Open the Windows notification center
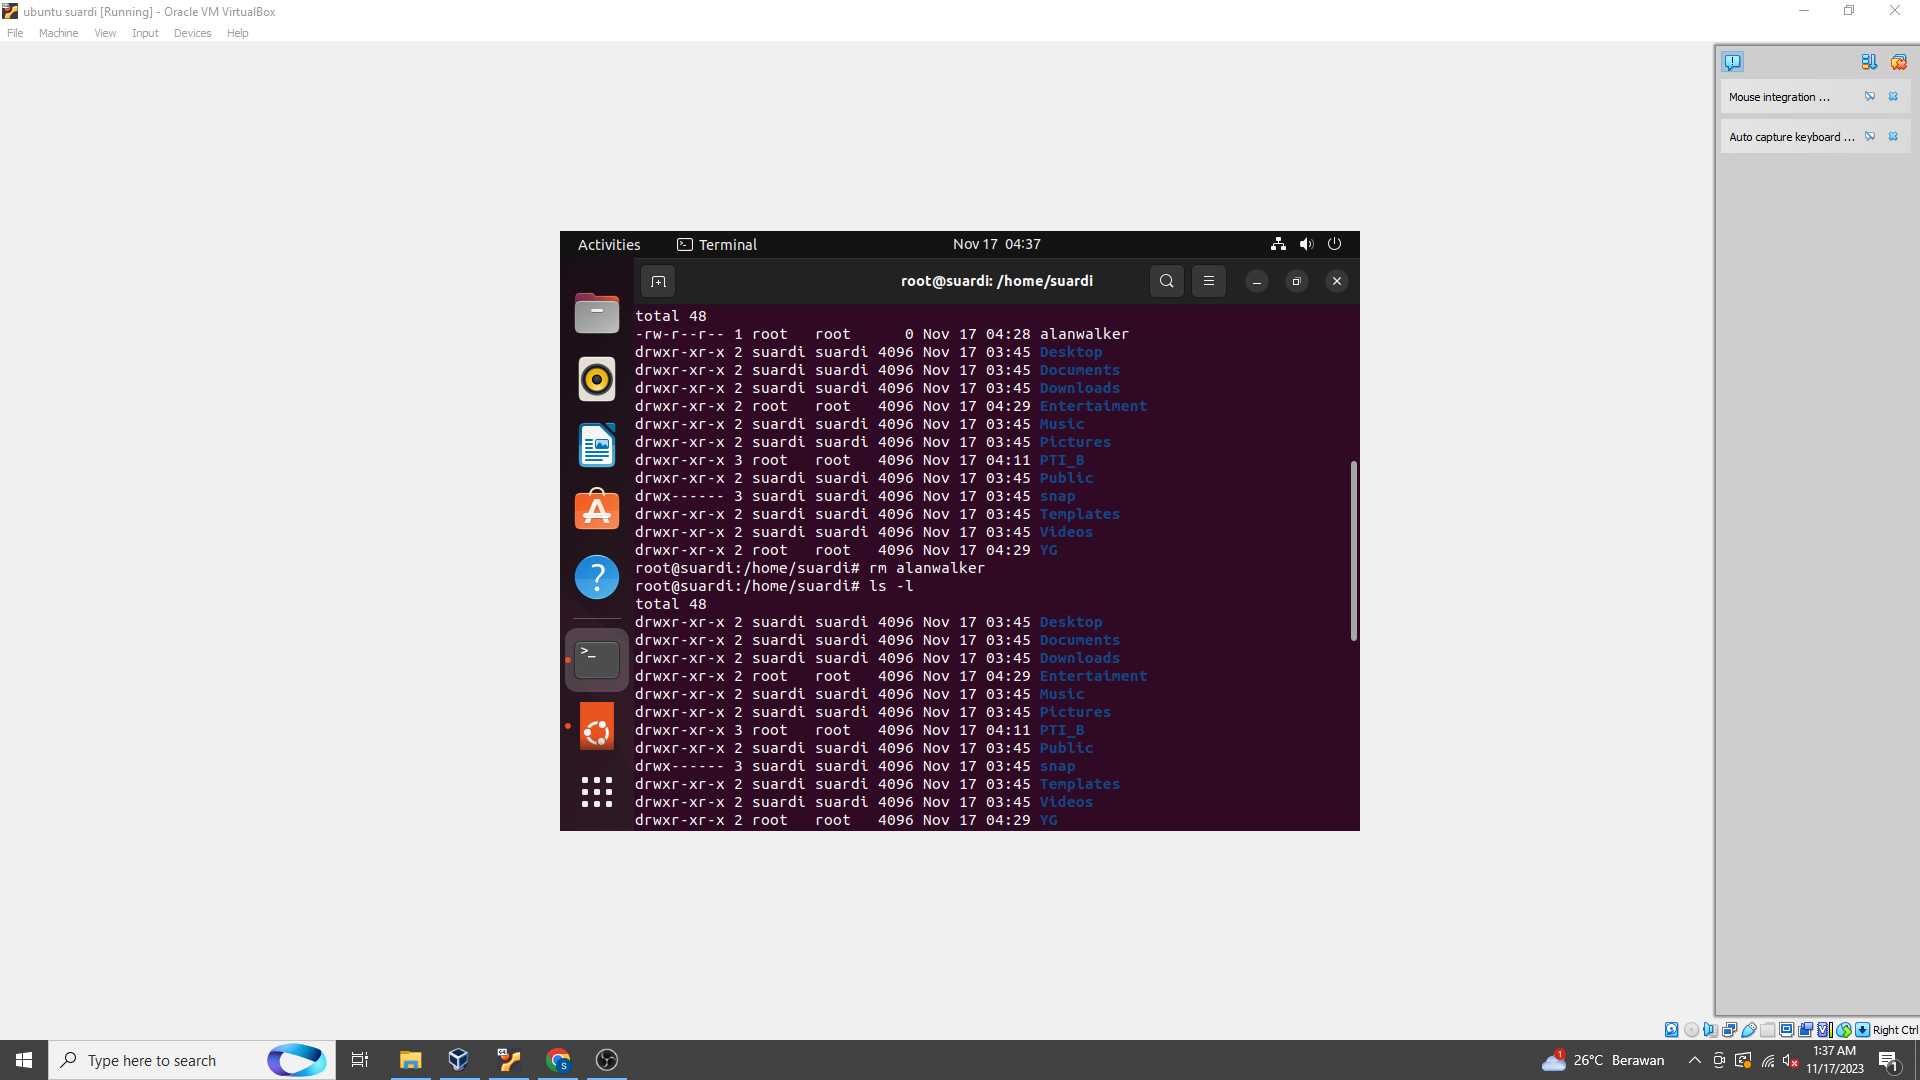This screenshot has height=1080, width=1920. pos(1888,1060)
